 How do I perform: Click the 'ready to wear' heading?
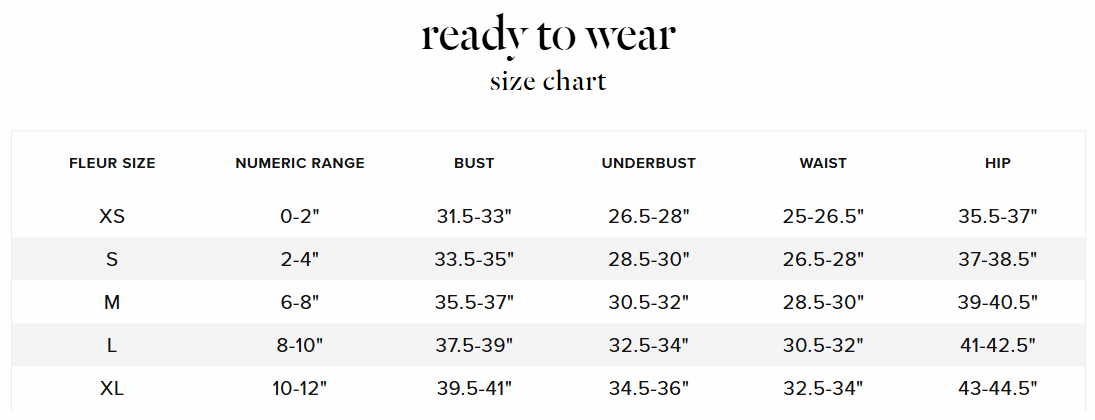coord(548,35)
